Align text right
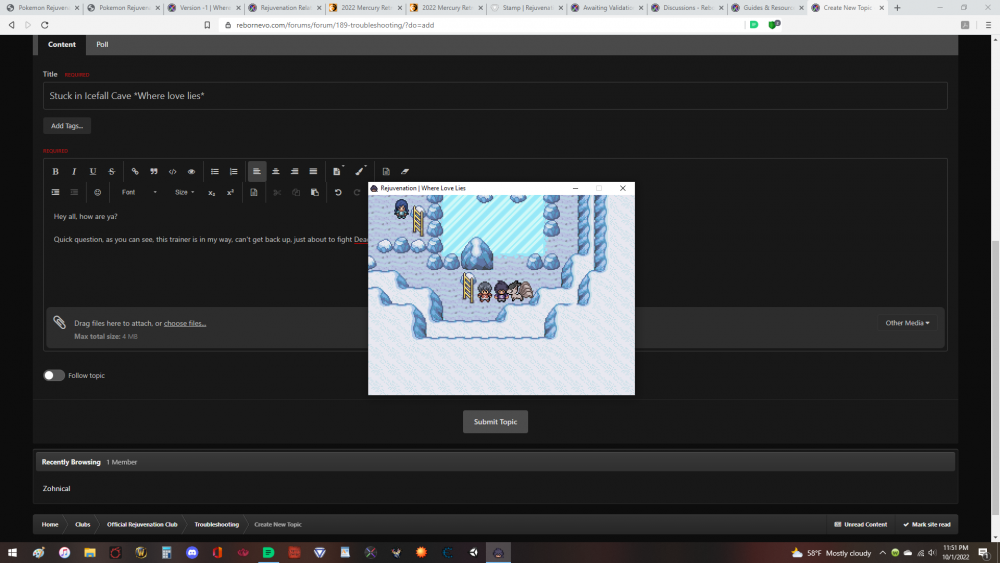The image size is (1000, 563). click(295, 172)
